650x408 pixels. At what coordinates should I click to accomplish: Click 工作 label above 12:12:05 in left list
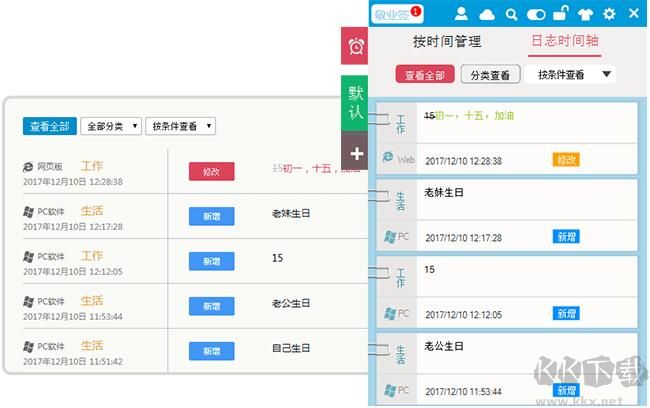point(92,256)
